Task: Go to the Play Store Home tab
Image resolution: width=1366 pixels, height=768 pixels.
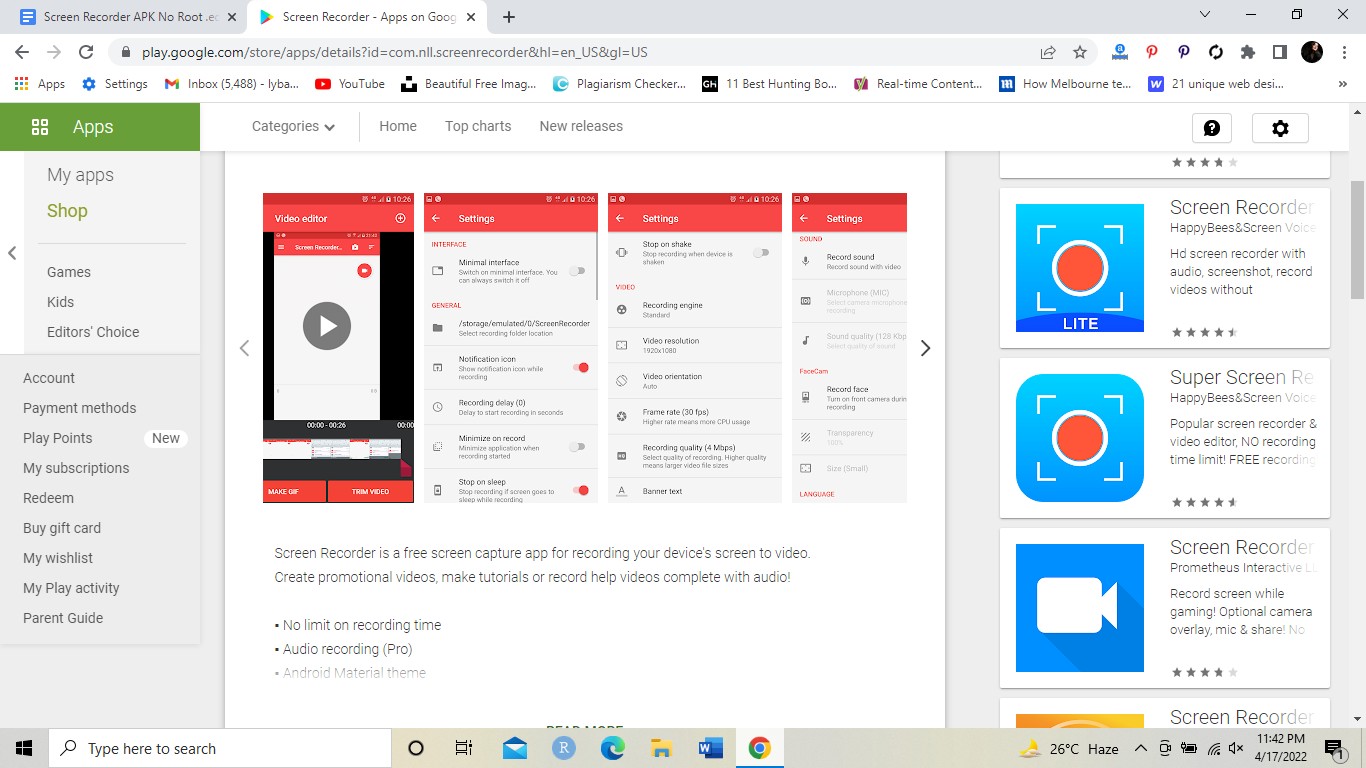Action: [398, 126]
